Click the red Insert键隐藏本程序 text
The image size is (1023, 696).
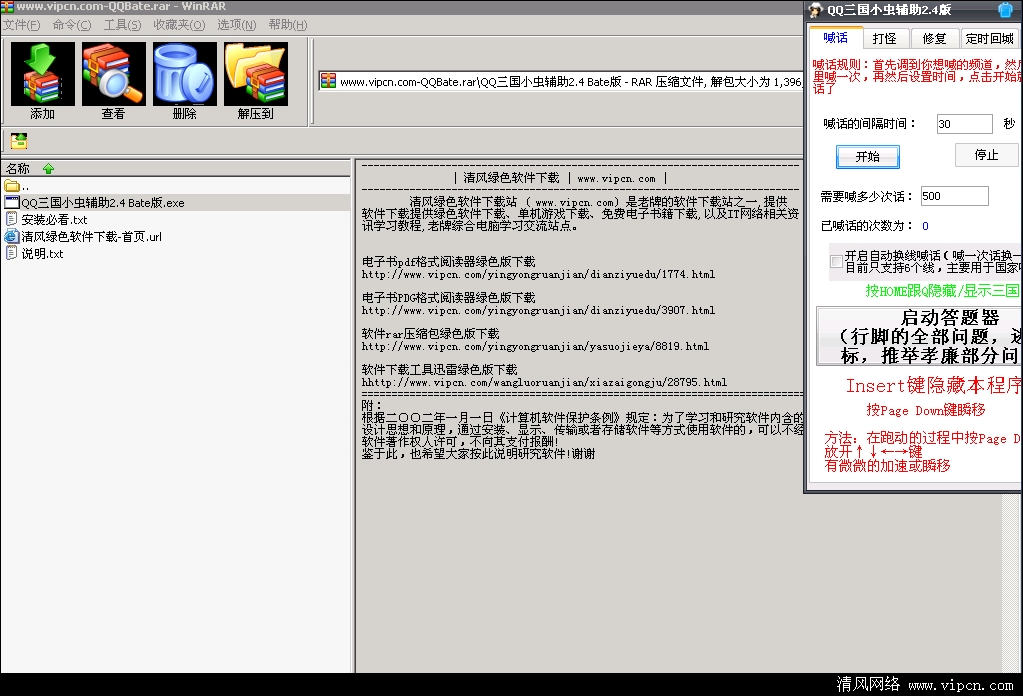coord(934,386)
